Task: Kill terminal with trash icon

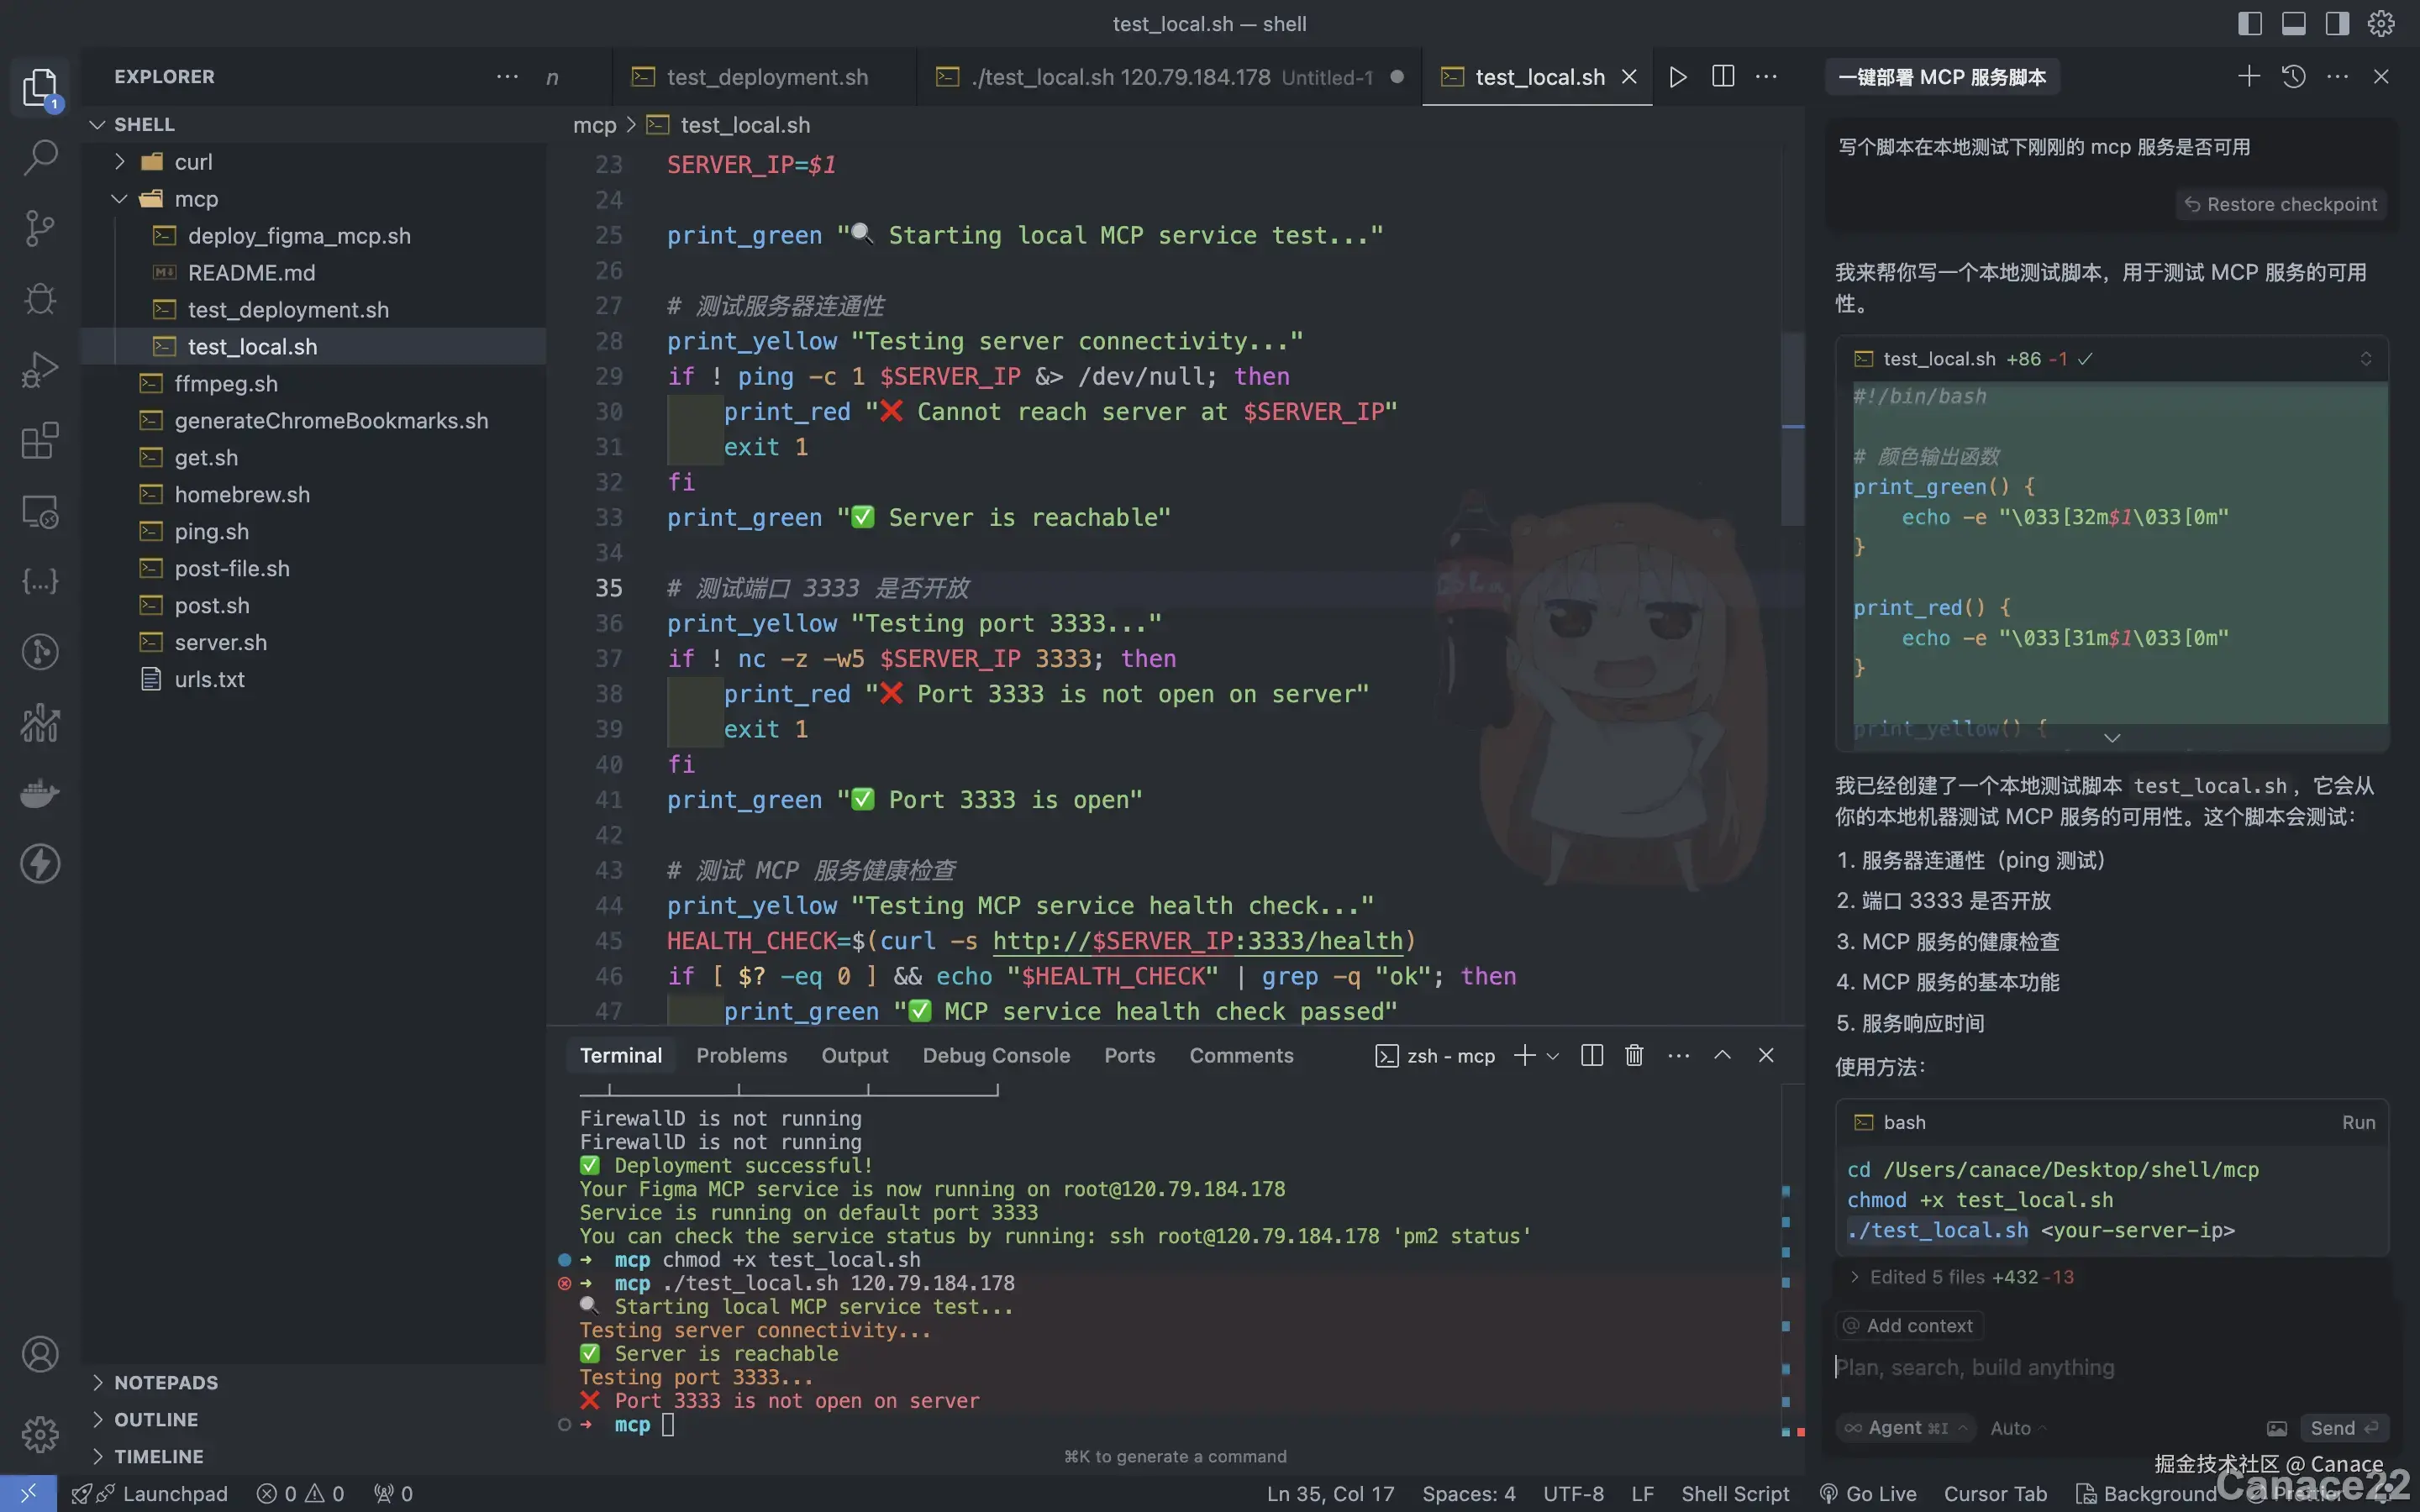Action: [x=1634, y=1055]
